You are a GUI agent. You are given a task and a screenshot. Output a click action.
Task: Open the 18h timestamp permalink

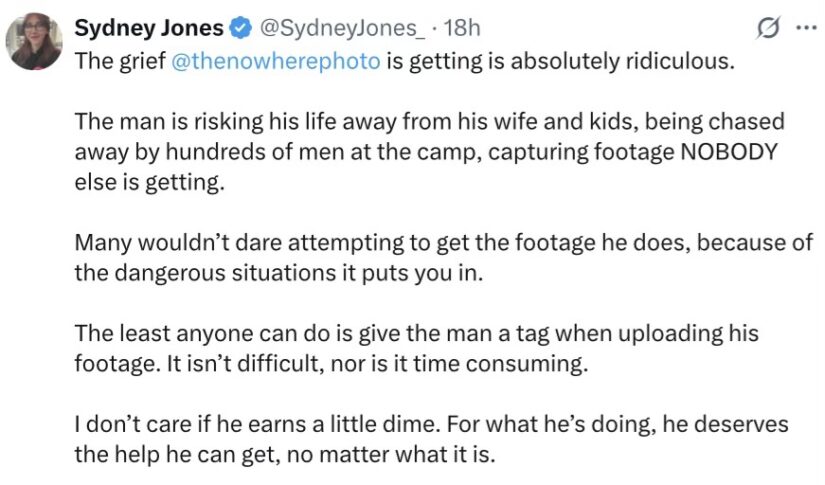[462, 28]
